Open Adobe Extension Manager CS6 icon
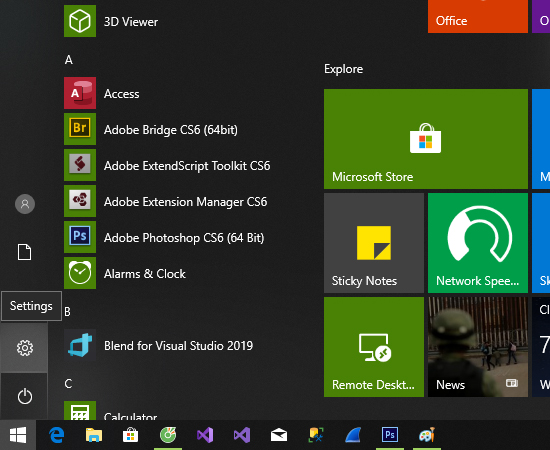This screenshot has height=450, width=550. [80, 201]
